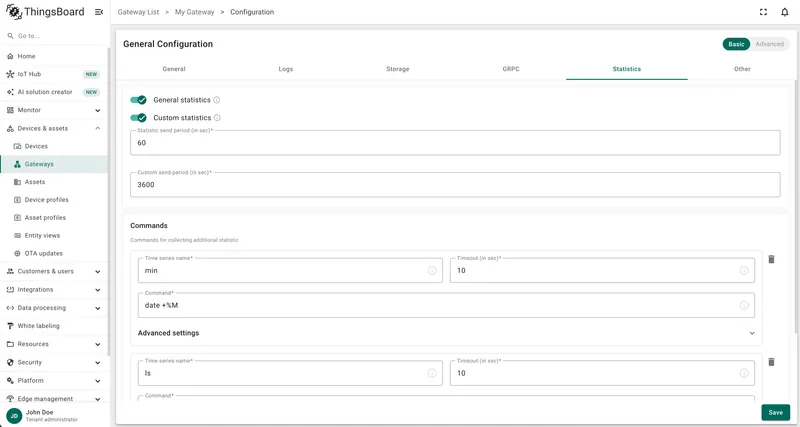Click the JD user avatar

click(x=14, y=415)
